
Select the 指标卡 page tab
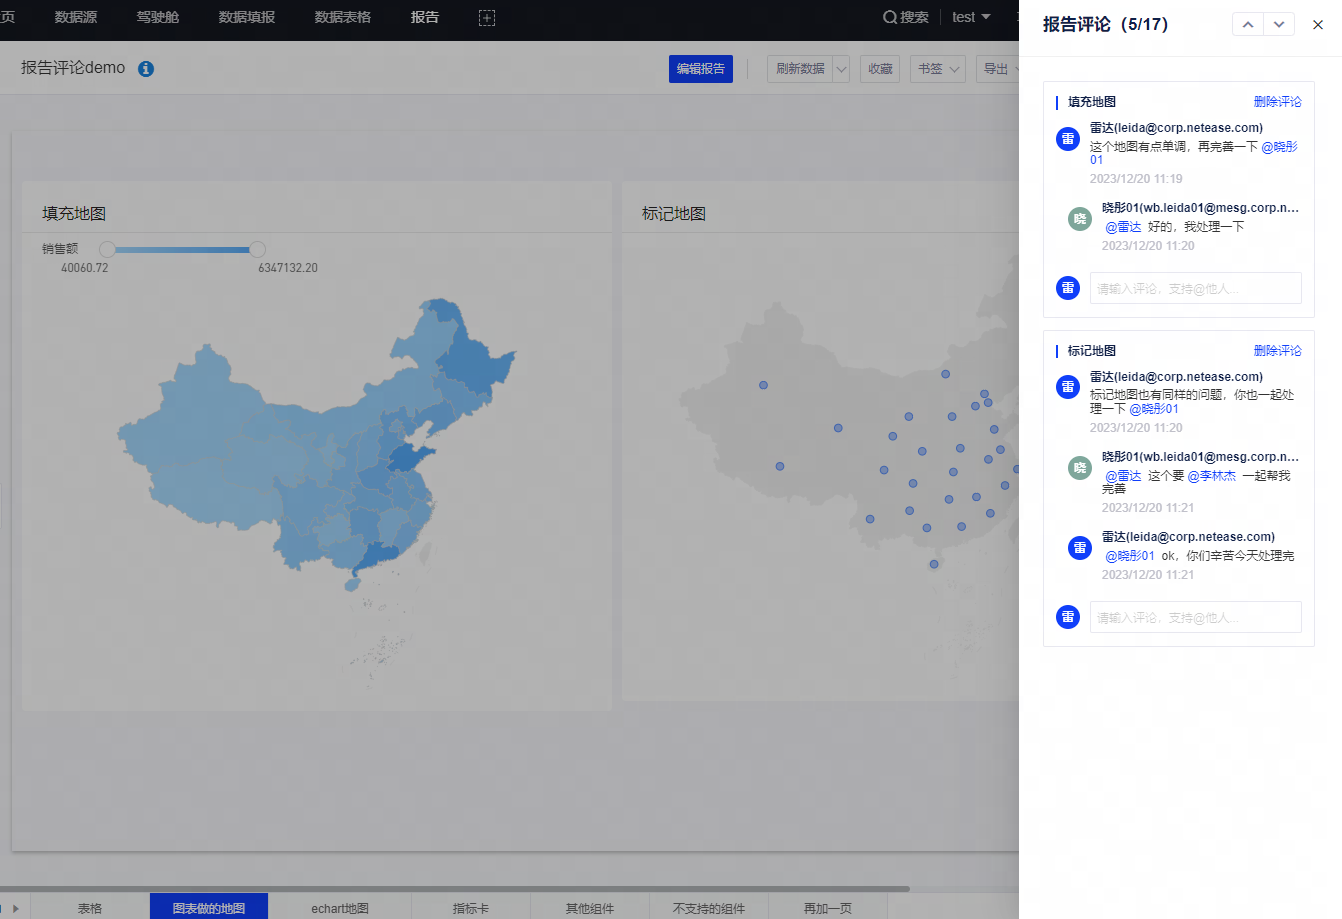tap(470, 908)
